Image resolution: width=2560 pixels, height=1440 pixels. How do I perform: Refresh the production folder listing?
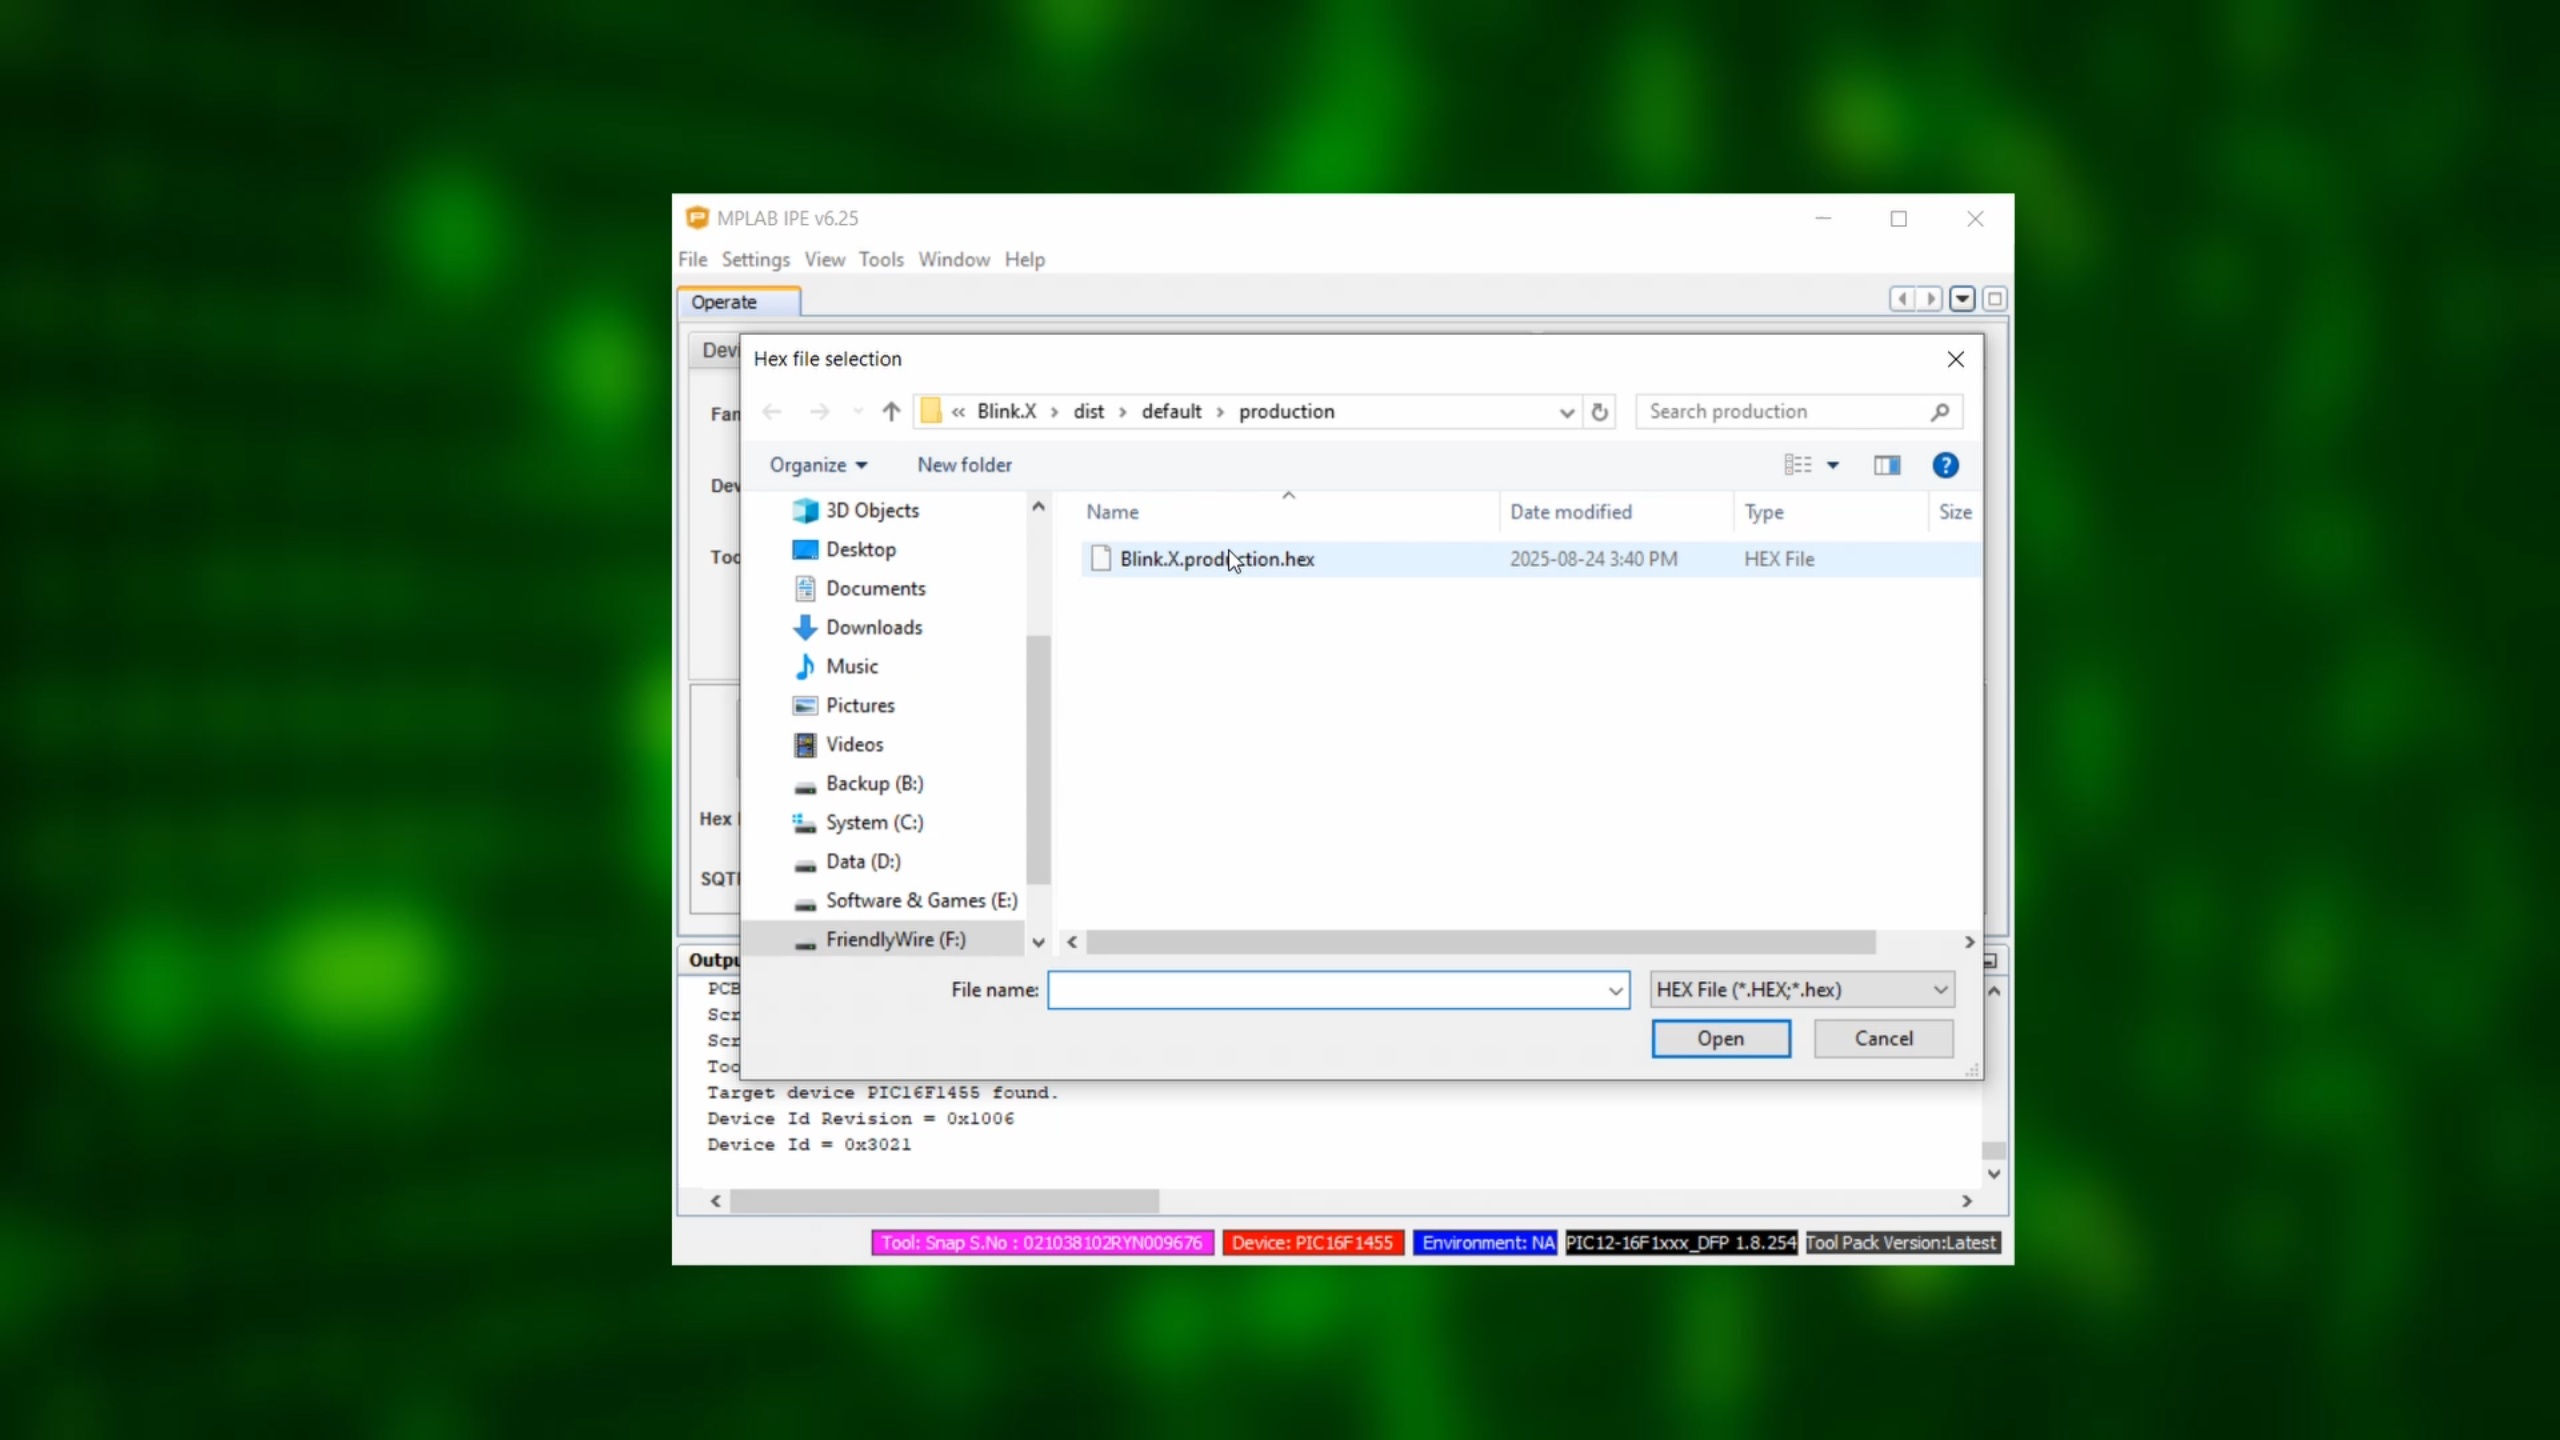click(x=1599, y=411)
